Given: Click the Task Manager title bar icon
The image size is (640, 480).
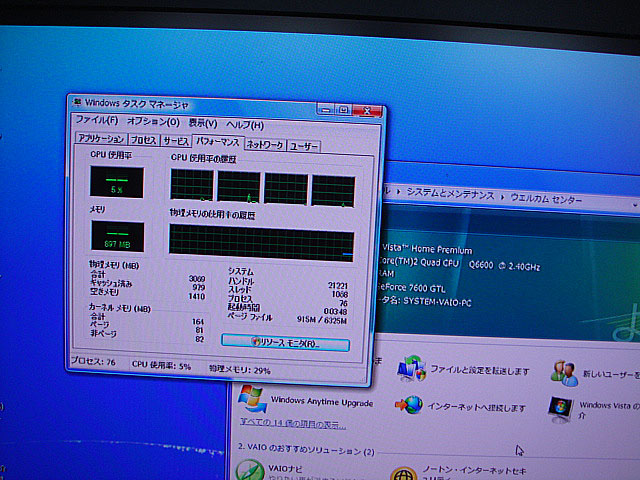Looking at the screenshot, I should 76,102.
